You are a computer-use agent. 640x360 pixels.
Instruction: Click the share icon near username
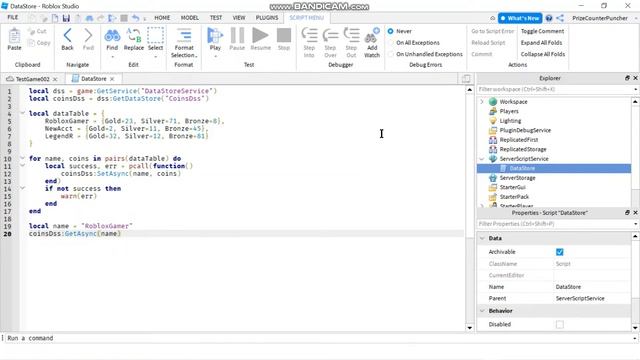[560, 18]
